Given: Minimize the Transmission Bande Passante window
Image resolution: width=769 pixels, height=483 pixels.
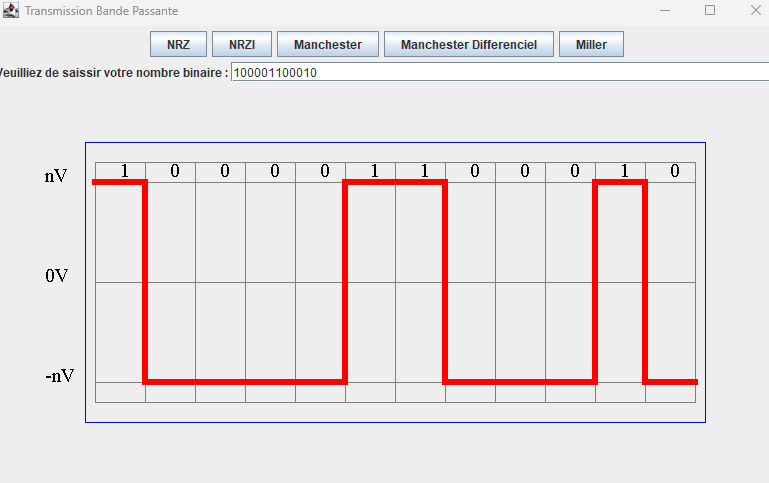Looking at the screenshot, I should pyautogui.click(x=665, y=10).
